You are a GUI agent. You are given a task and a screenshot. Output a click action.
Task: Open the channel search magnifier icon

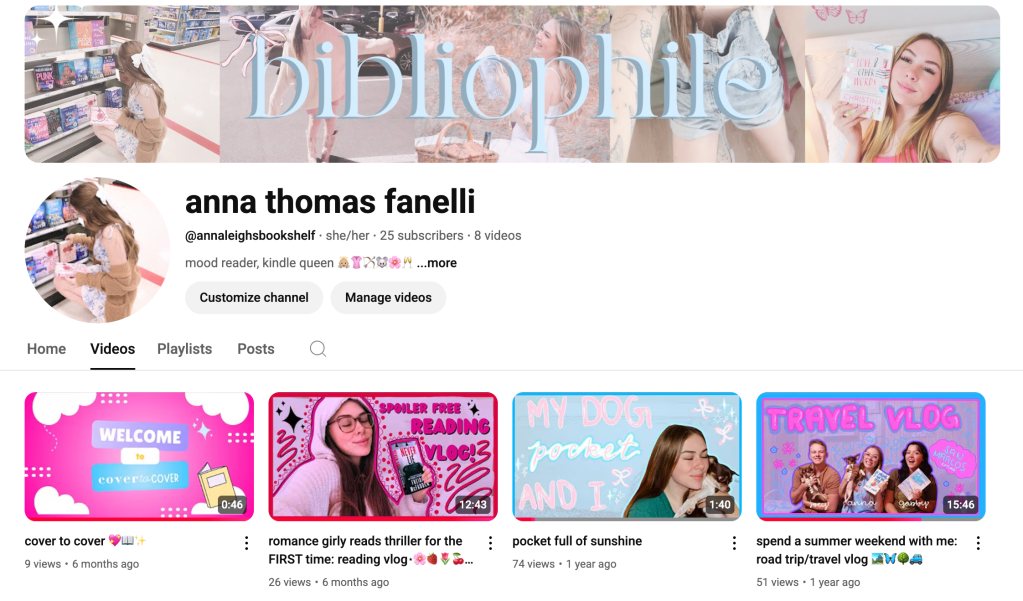click(318, 348)
